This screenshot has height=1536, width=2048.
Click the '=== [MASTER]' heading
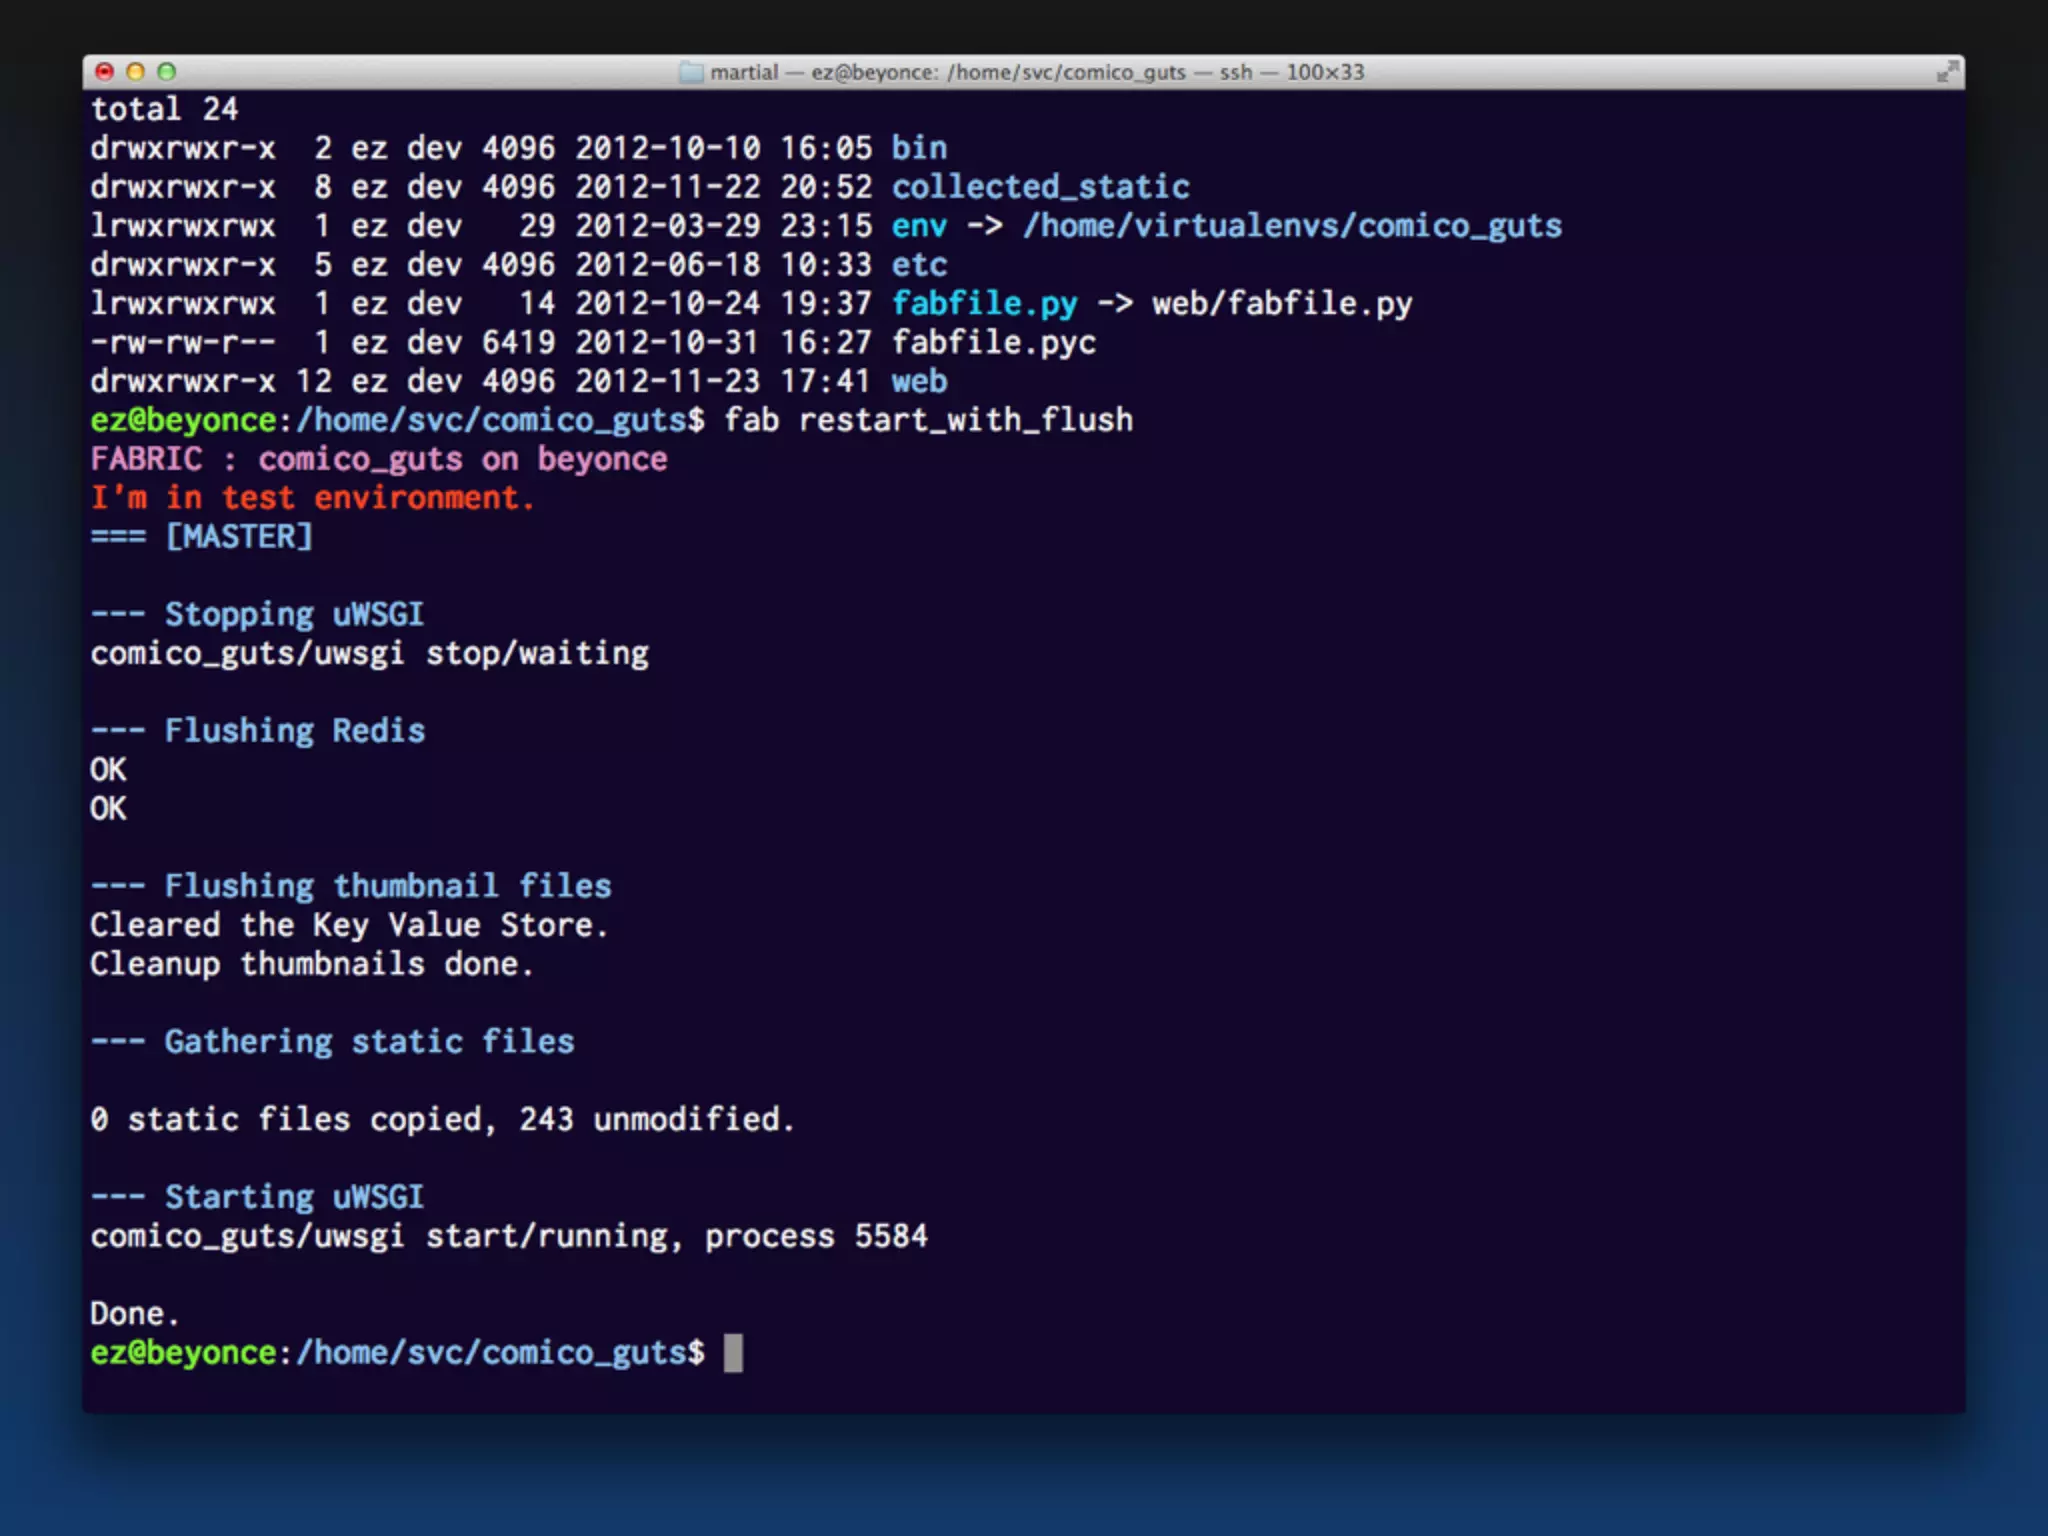[x=201, y=537]
